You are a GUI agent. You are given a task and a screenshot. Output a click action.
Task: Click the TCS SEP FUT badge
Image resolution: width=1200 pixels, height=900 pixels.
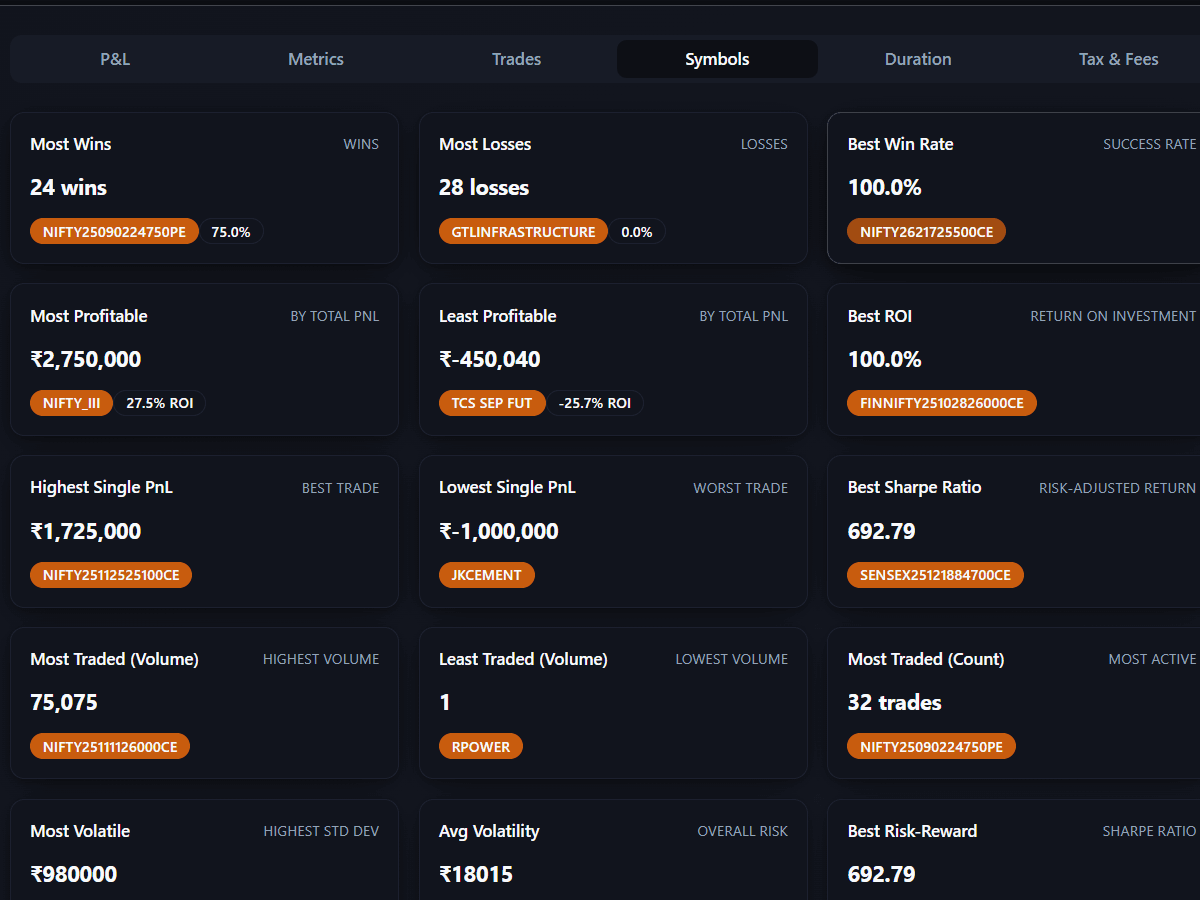(x=492, y=403)
